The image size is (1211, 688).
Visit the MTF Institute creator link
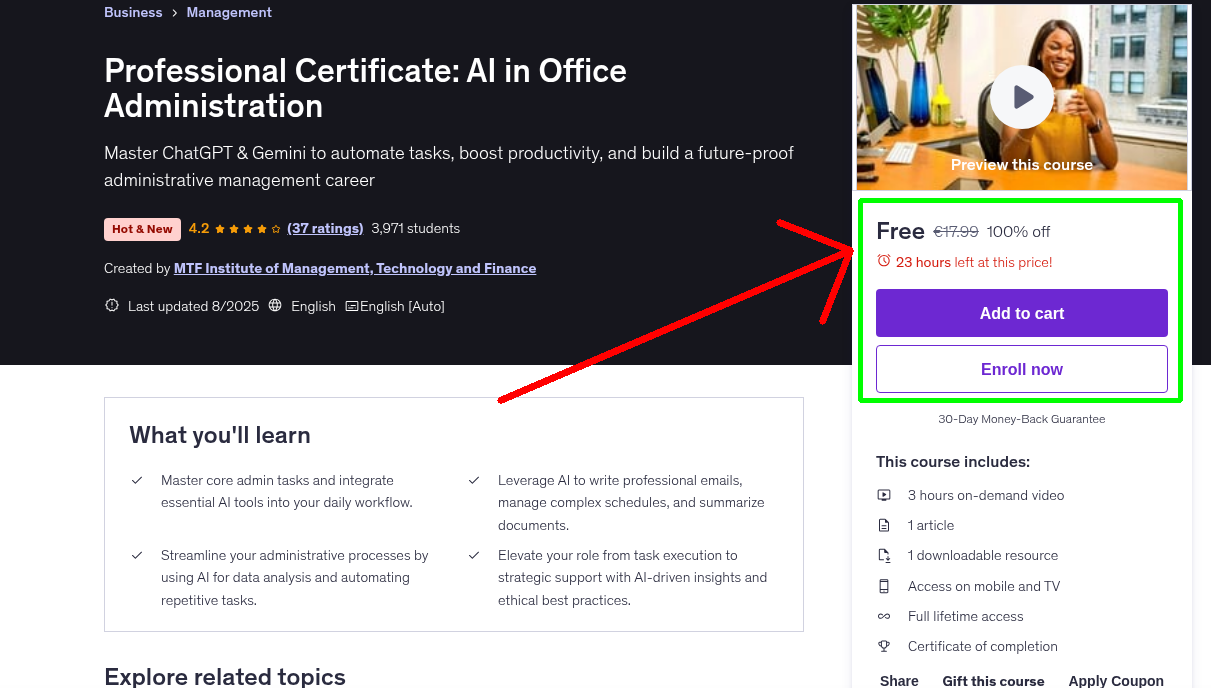[x=355, y=268]
